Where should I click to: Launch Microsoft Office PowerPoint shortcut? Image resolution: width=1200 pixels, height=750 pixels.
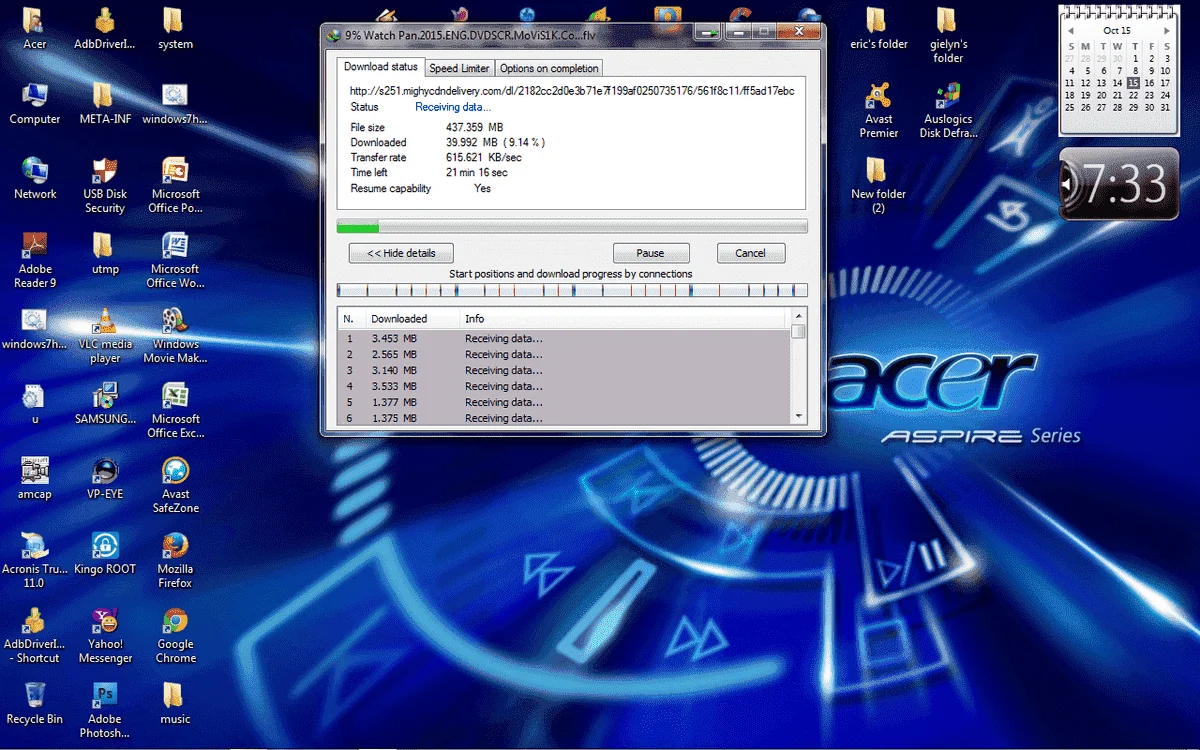click(175, 186)
